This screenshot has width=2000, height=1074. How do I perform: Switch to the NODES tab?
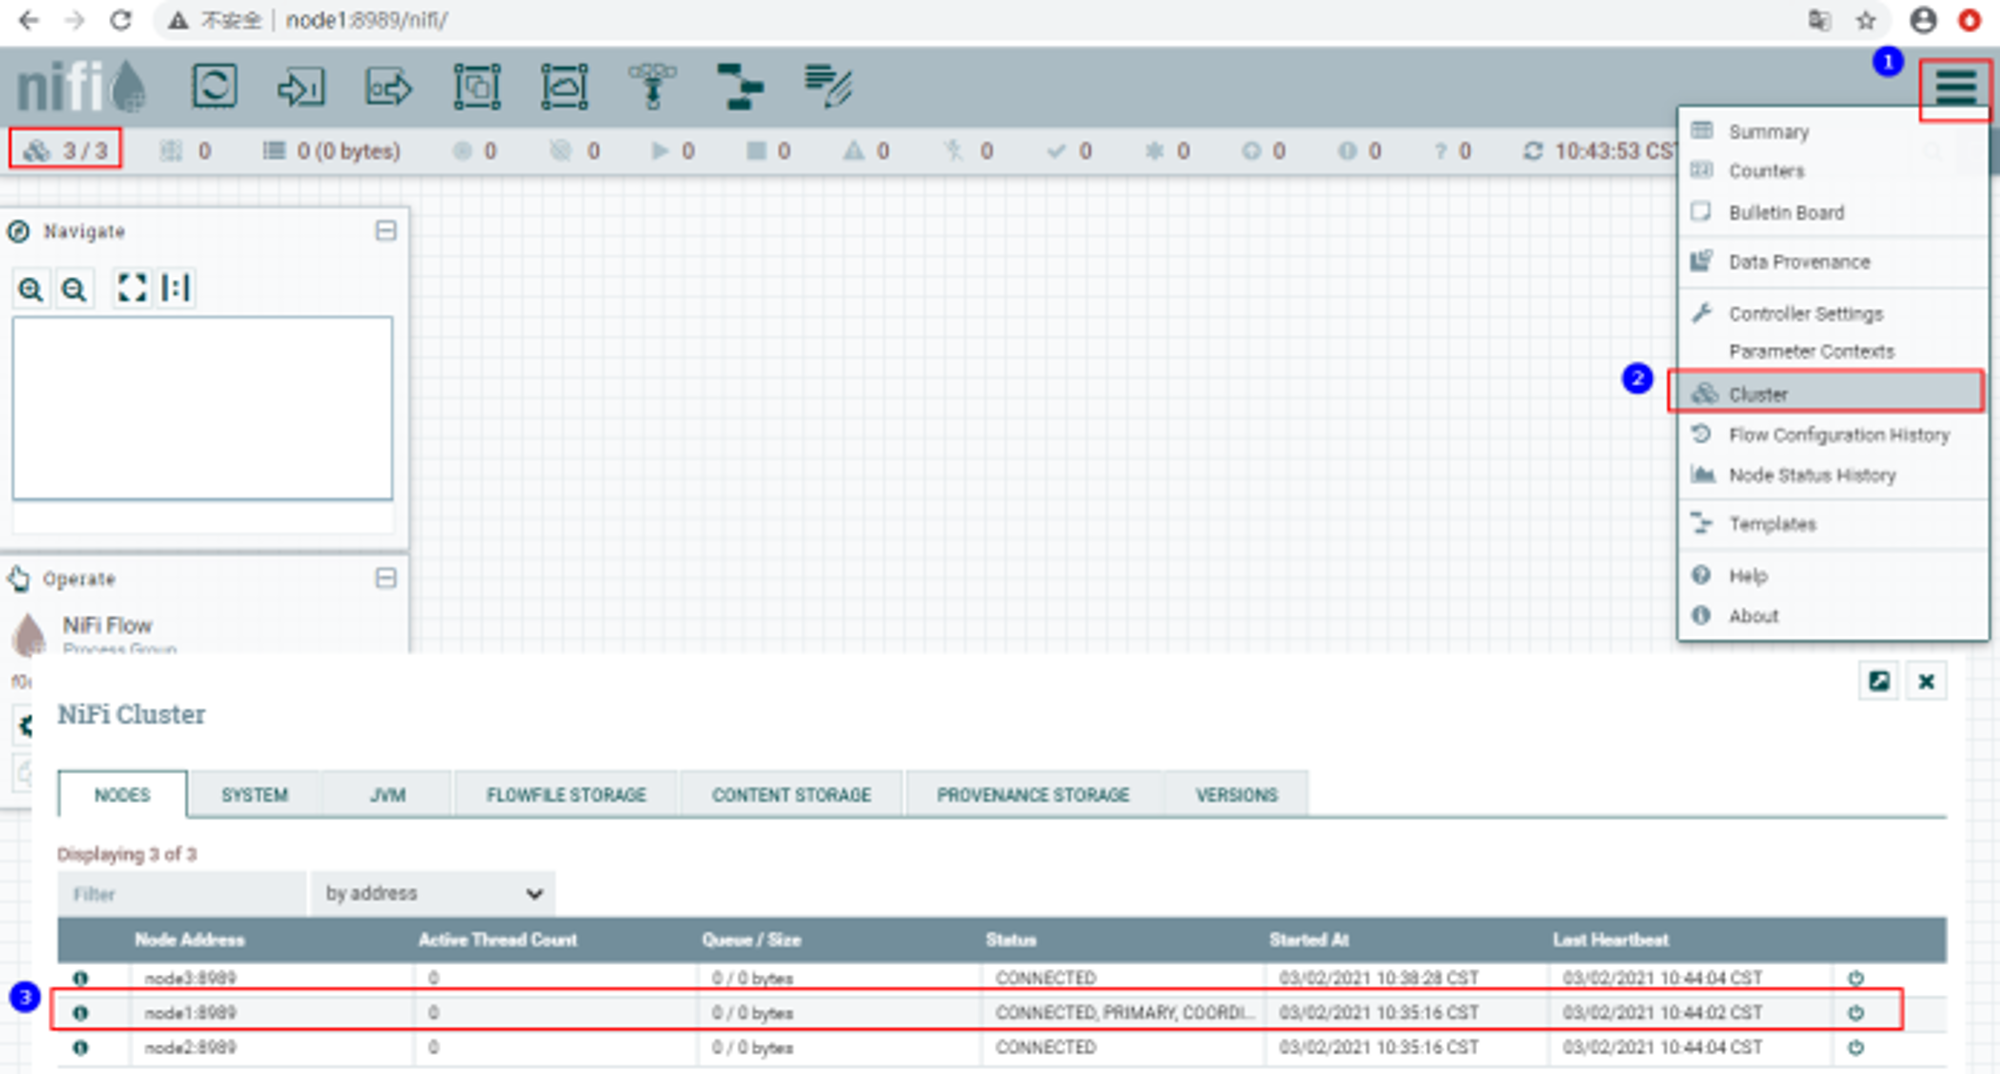122,794
